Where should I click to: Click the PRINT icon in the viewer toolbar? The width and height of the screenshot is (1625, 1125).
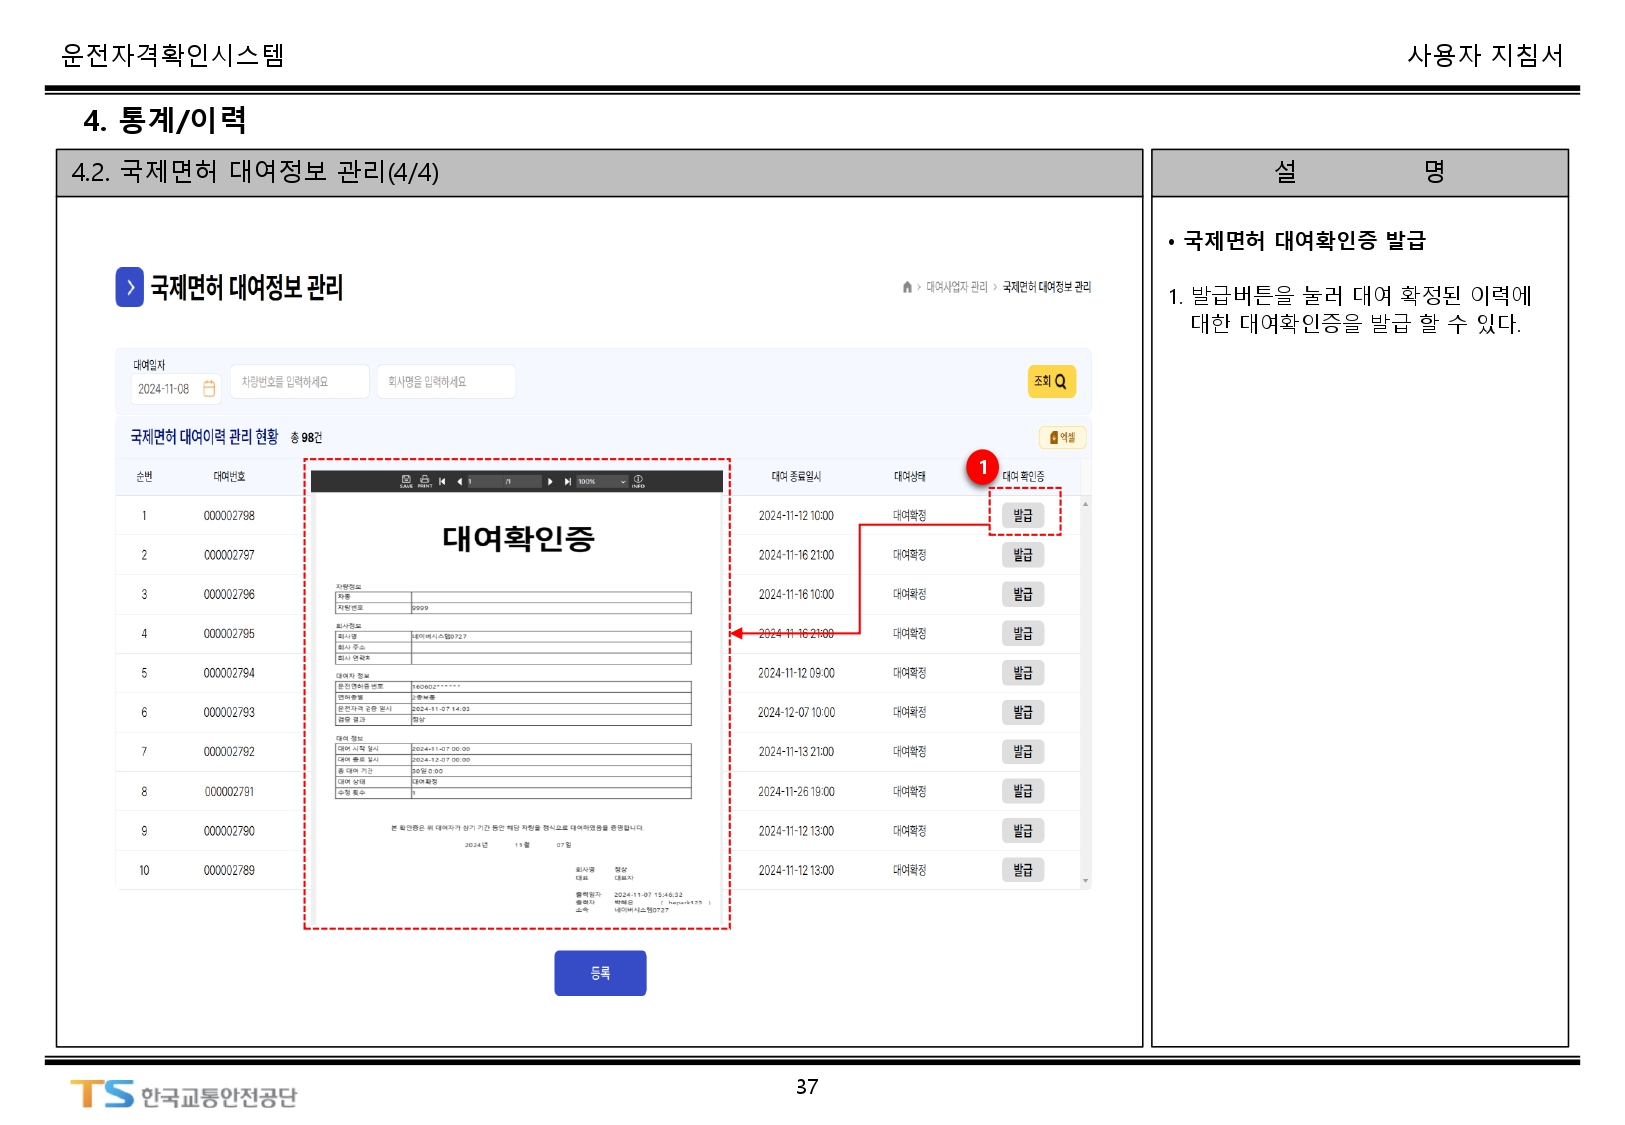[424, 481]
